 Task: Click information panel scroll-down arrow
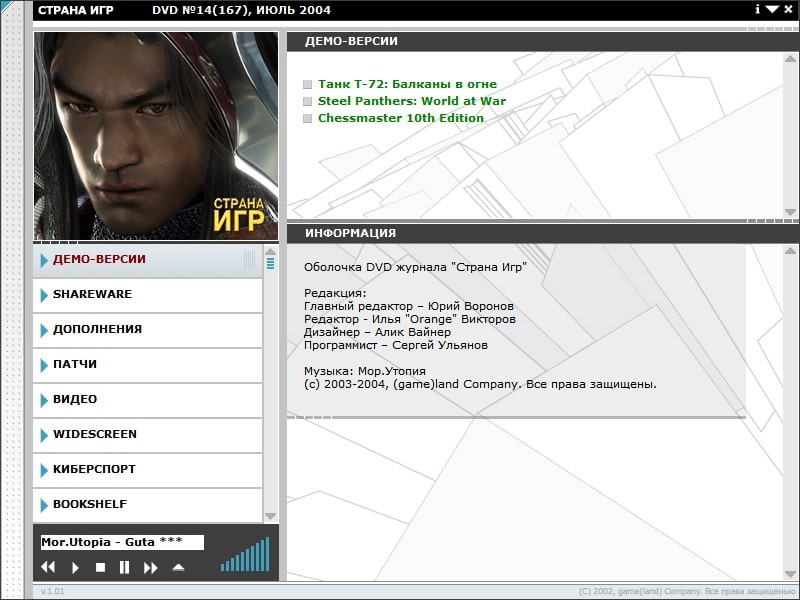pos(790,574)
